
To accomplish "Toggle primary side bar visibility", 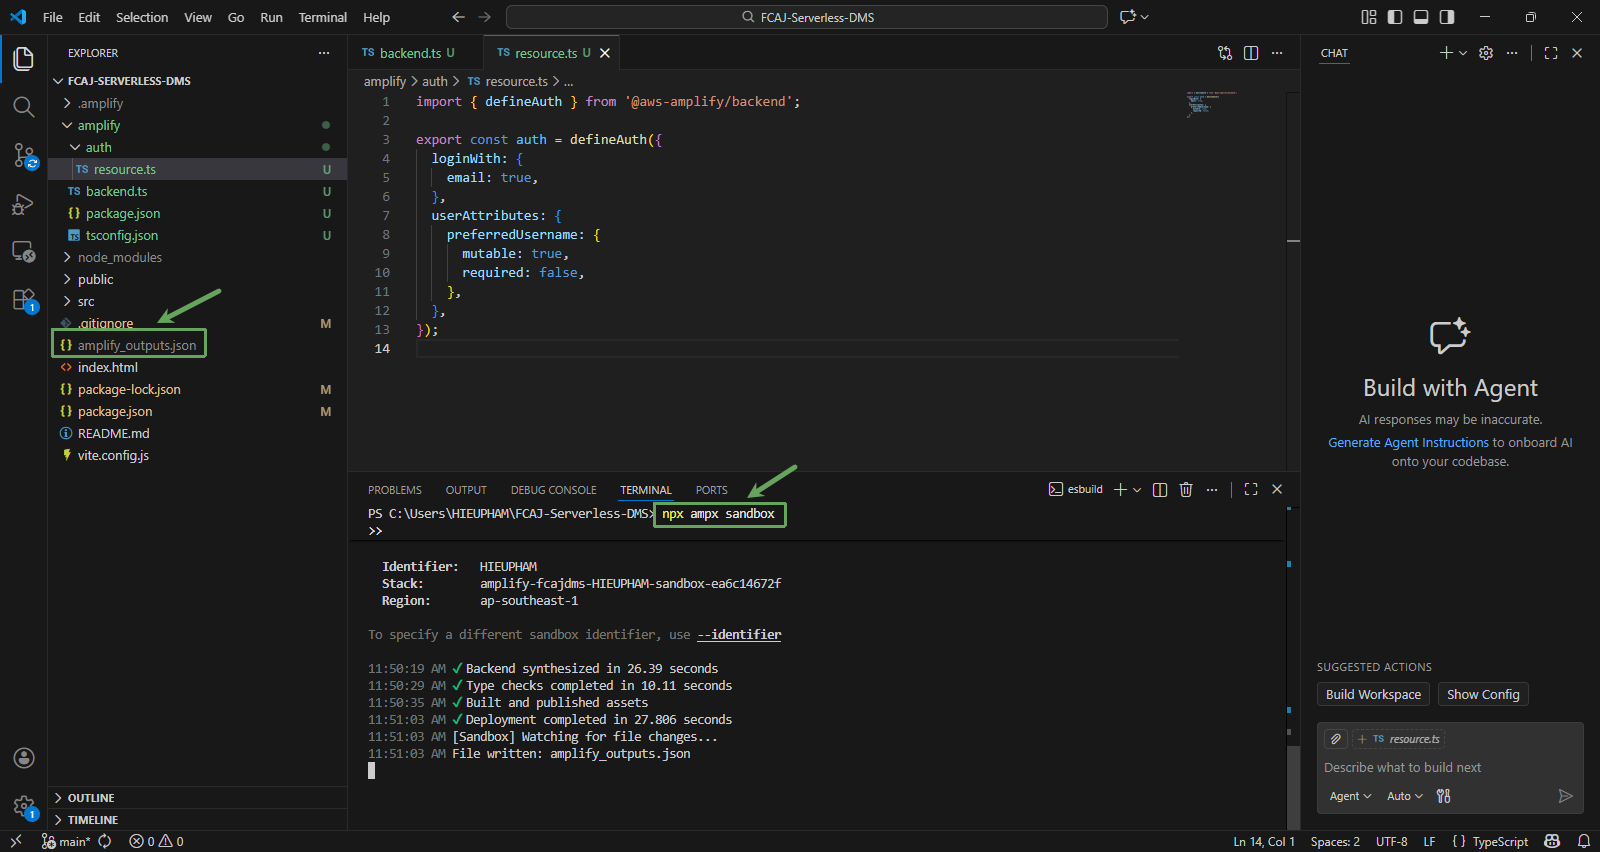I will 1395,17.
